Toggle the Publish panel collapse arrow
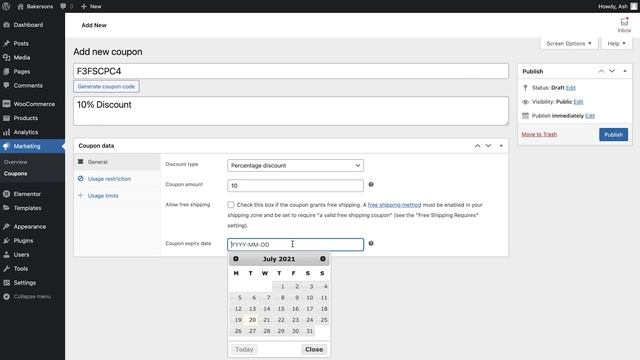This screenshot has width=640, height=360. (625, 71)
